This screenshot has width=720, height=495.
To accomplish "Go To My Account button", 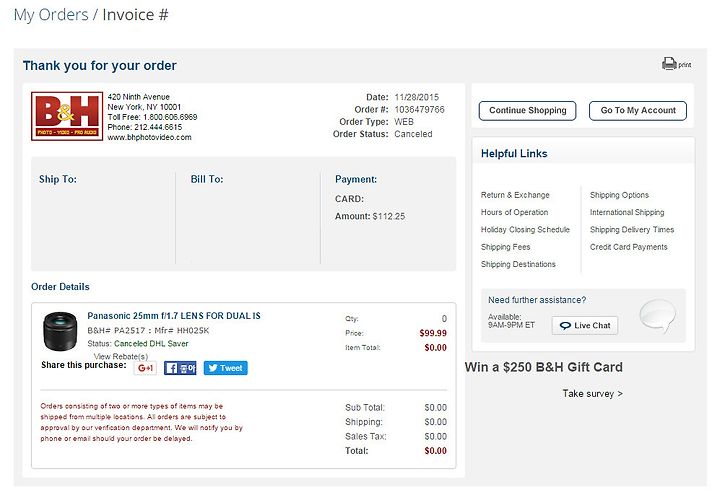I will click(x=638, y=111).
